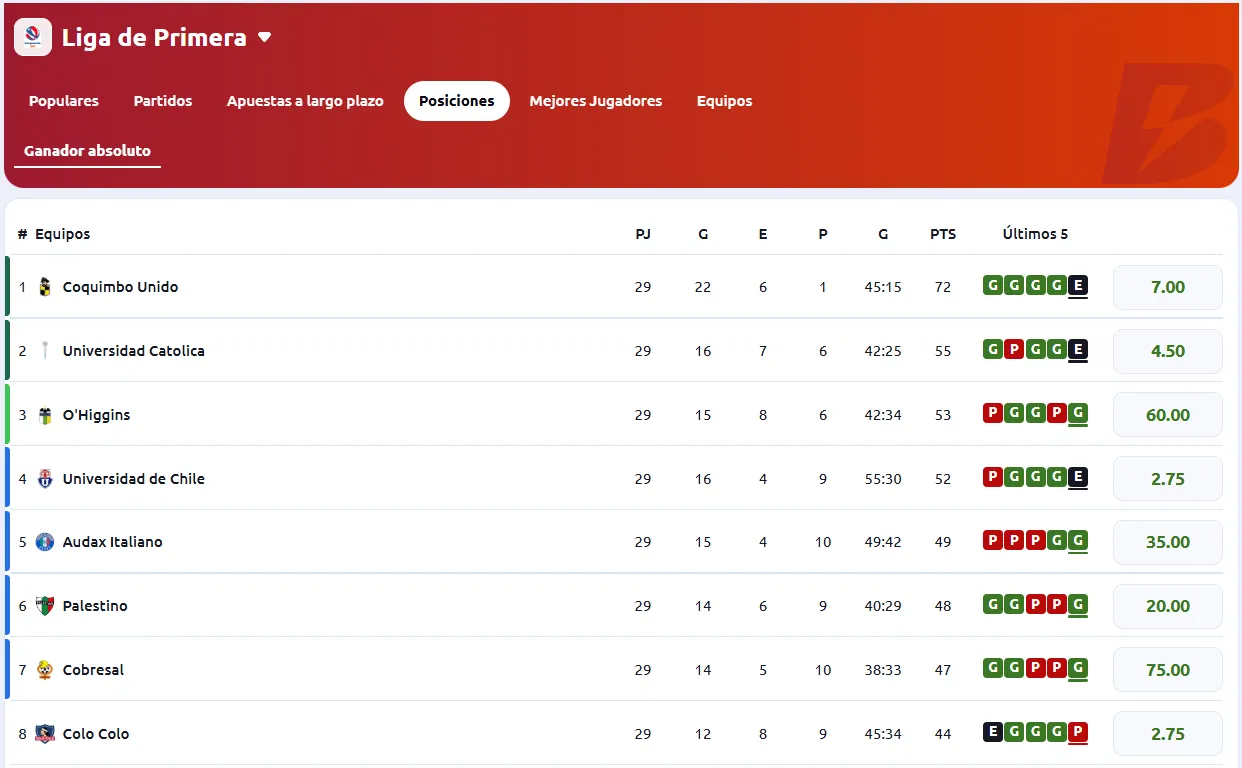Click the Audax Italiano team crest

click(x=45, y=542)
